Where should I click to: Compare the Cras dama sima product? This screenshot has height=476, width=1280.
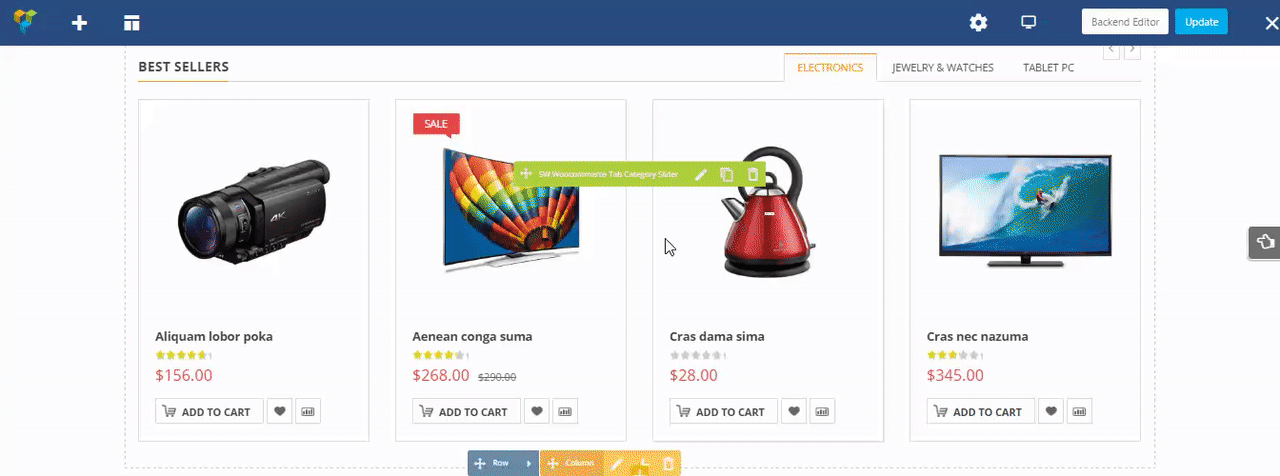(822, 411)
